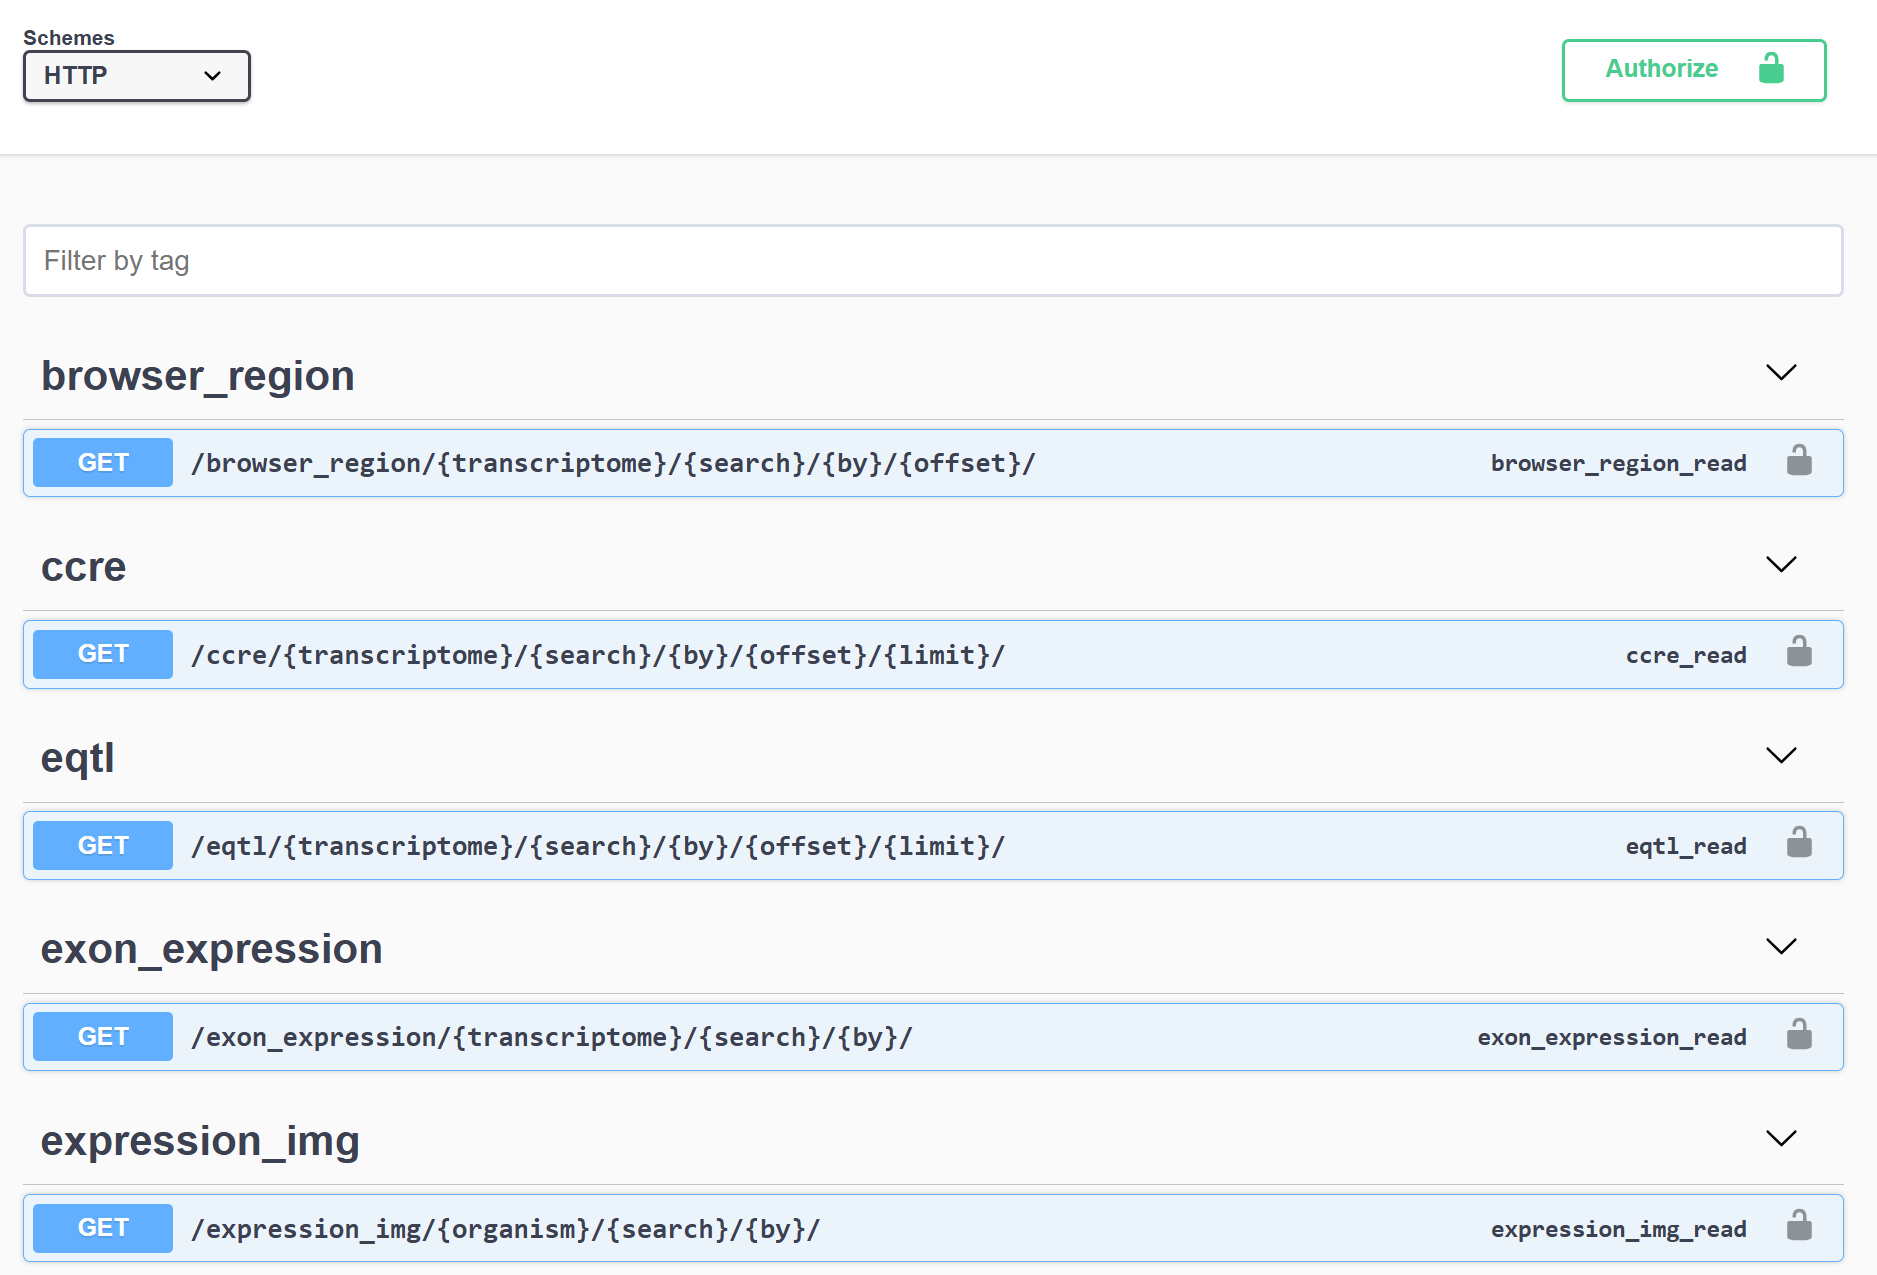1877x1275 pixels.
Task: Open the Schemes HTTP dropdown
Action: [136, 76]
